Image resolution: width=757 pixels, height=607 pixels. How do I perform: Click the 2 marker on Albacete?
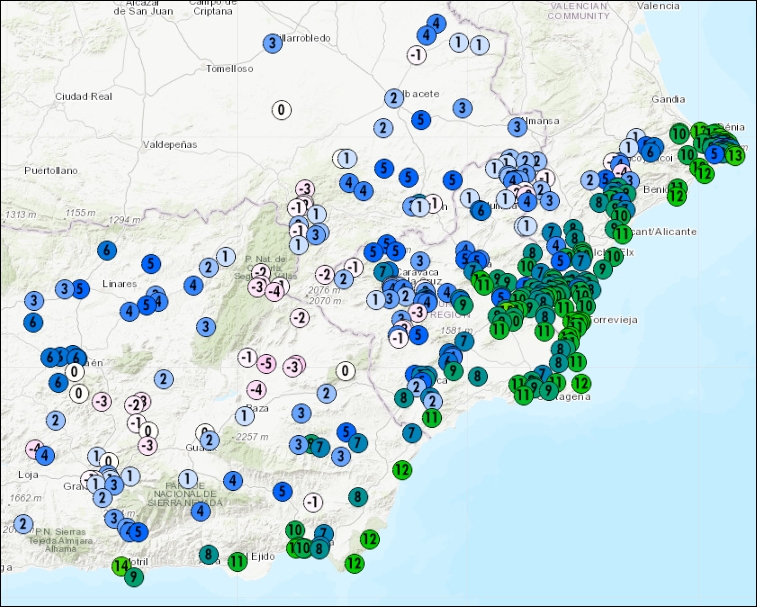pyautogui.click(x=394, y=99)
